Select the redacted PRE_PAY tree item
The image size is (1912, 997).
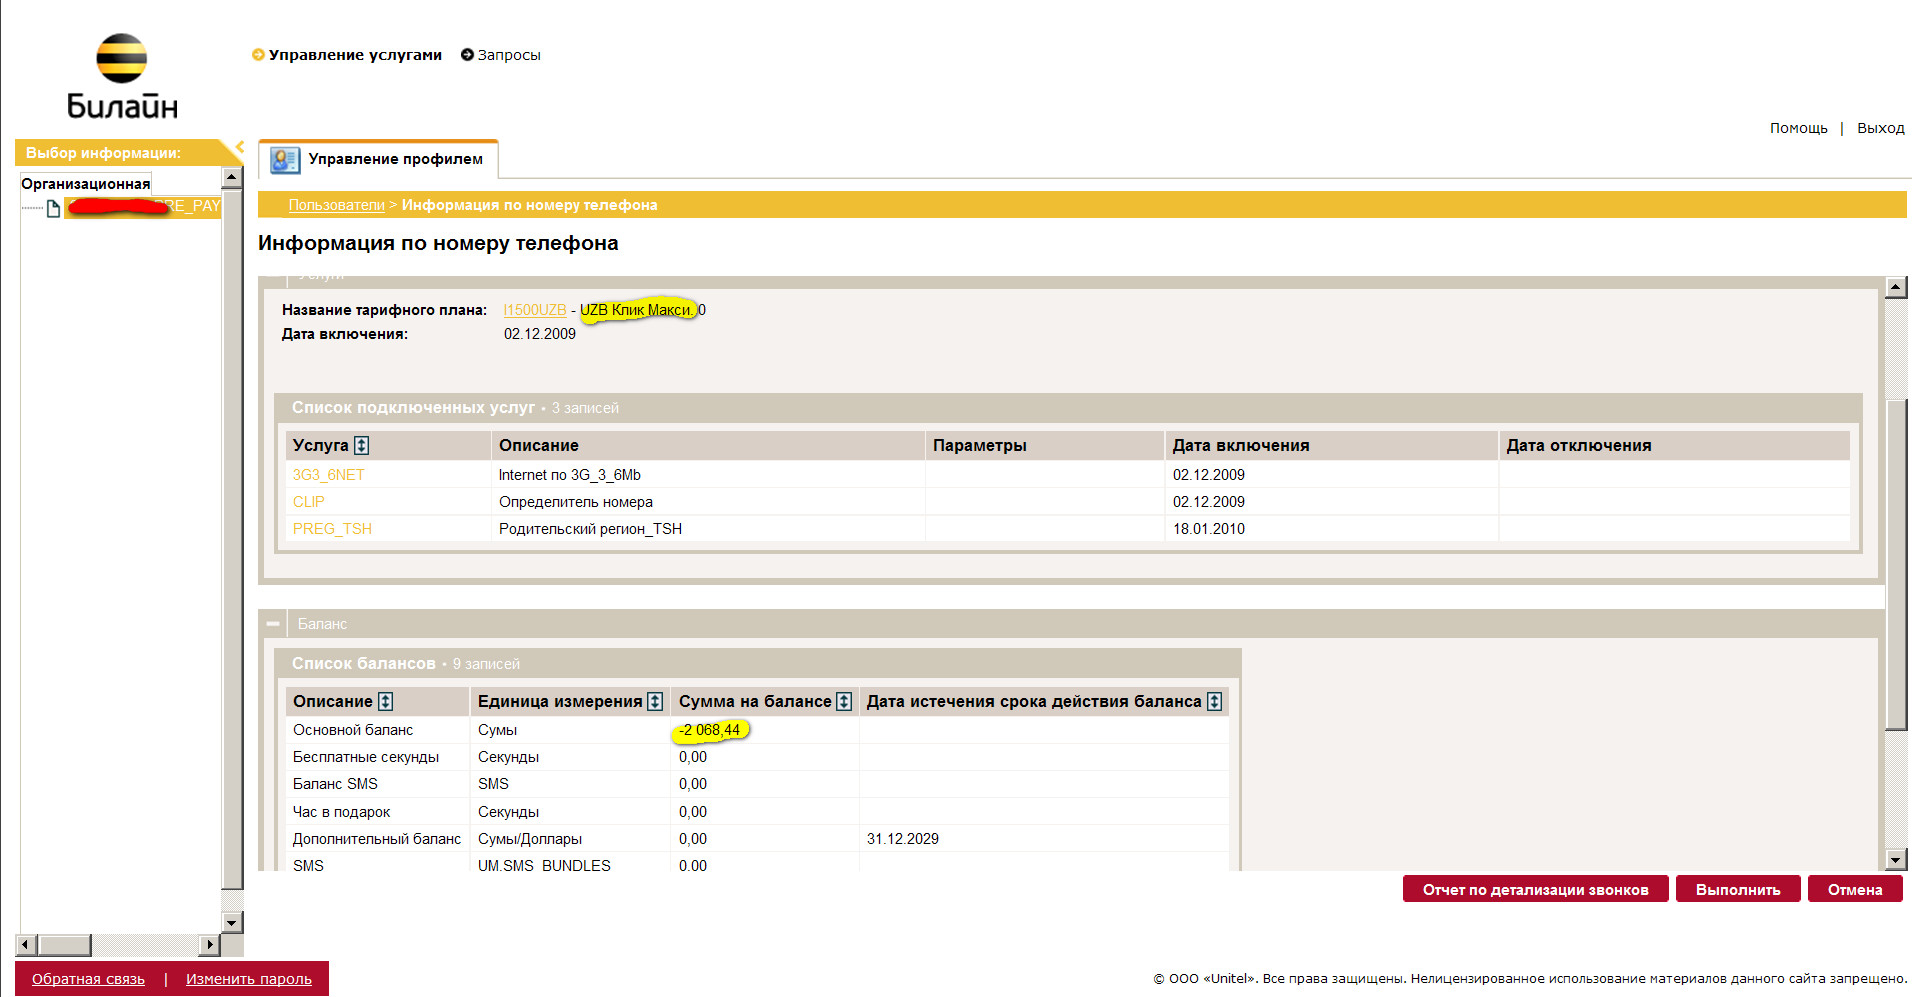[143, 206]
